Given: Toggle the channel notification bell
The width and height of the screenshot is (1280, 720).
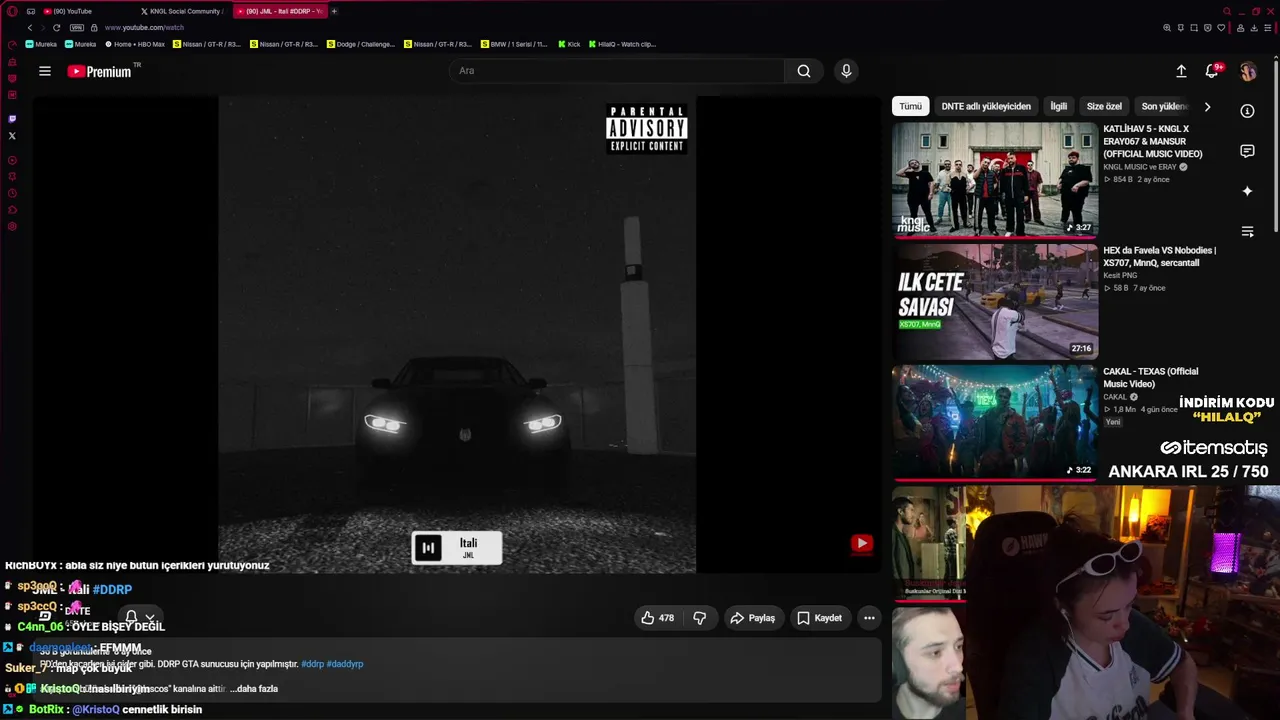Looking at the screenshot, I should pos(131,617).
